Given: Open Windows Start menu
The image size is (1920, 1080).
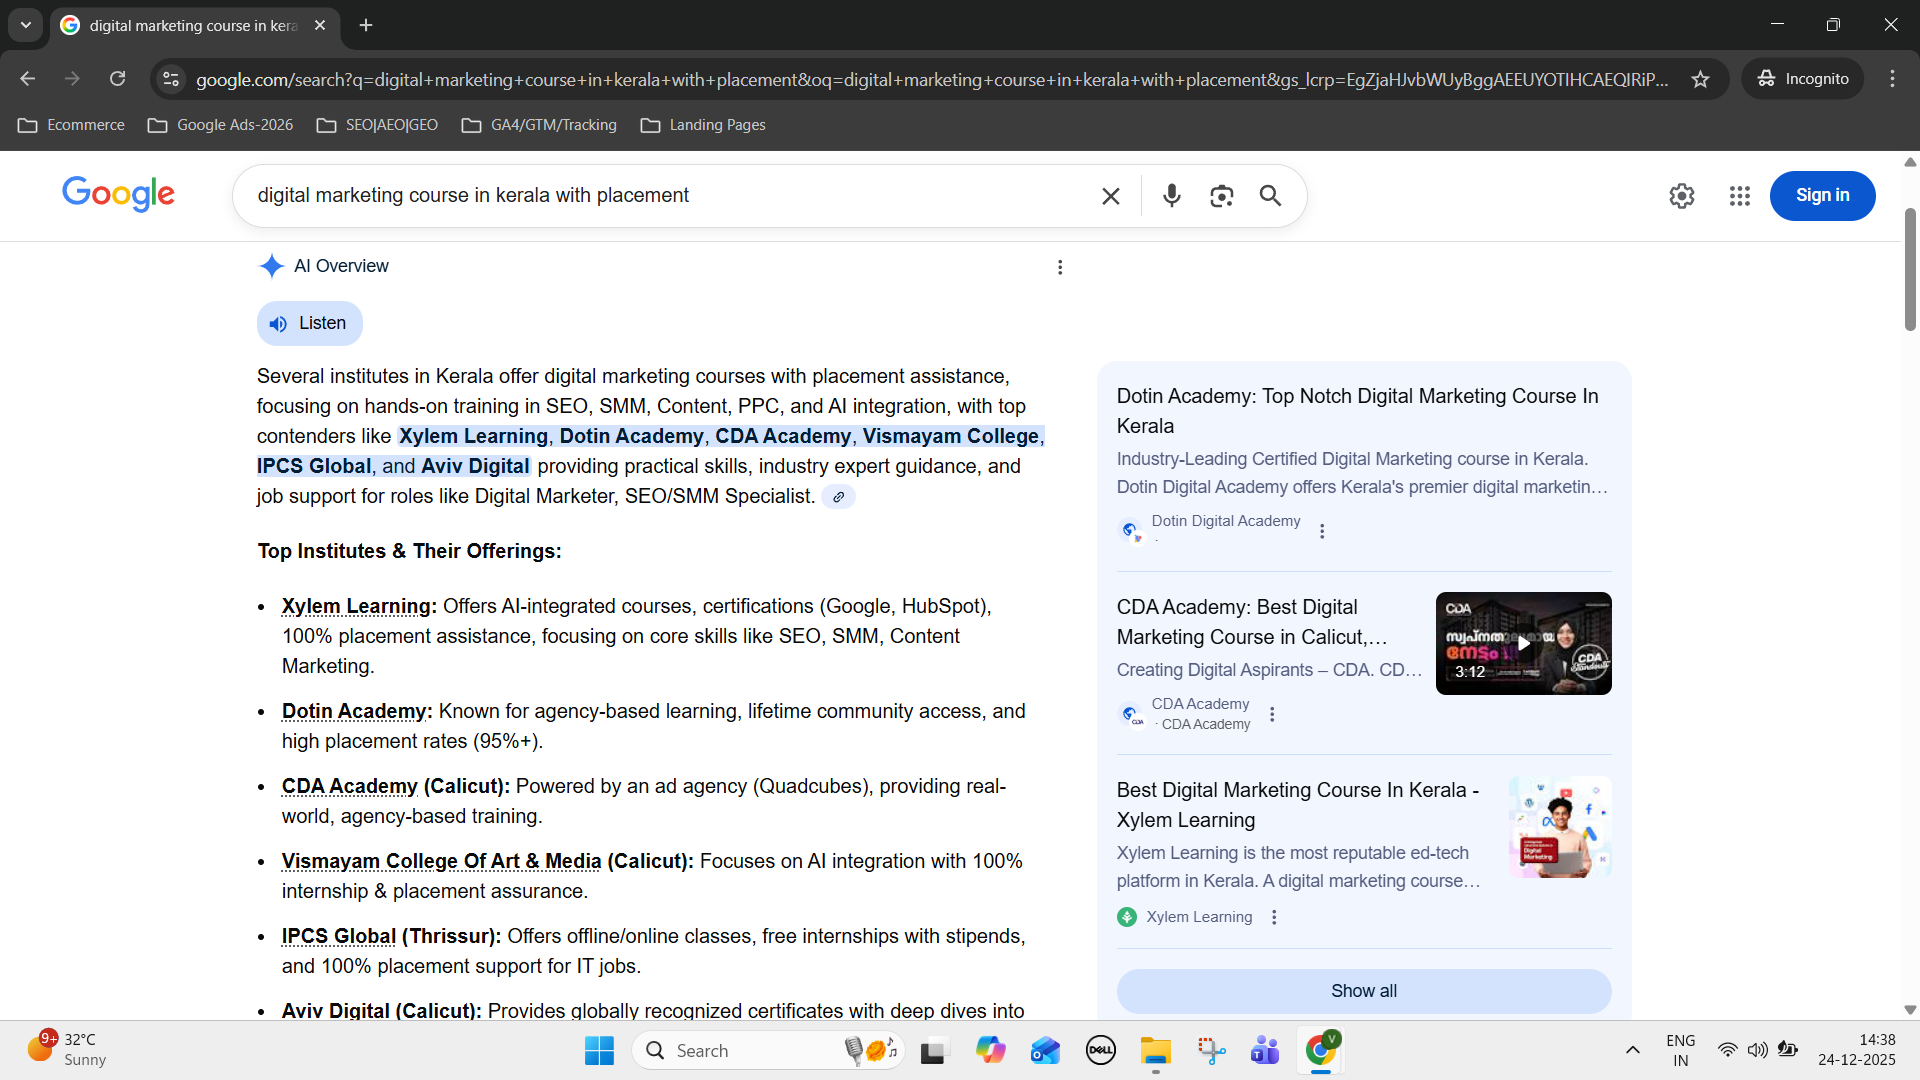Looking at the screenshot, I should click(x=599, y=1051).
